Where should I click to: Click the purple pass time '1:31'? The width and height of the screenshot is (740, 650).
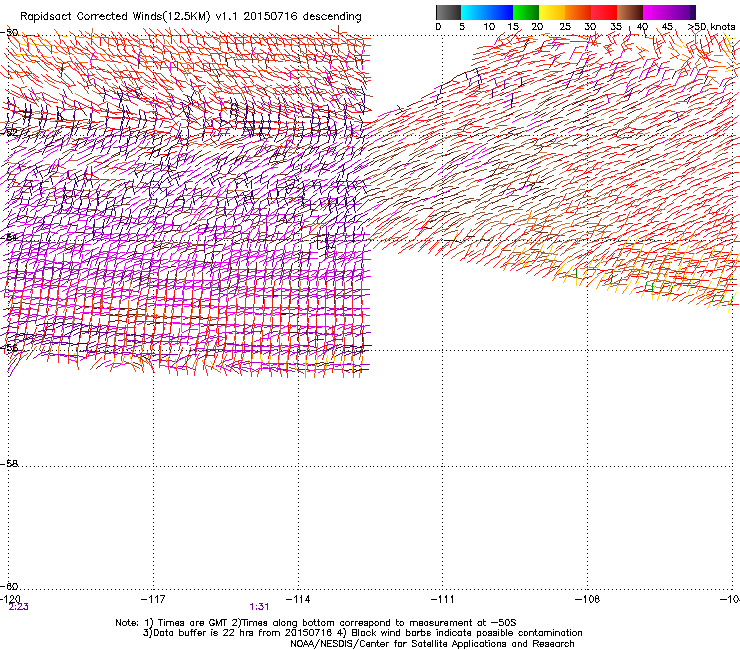click(259, 607)
